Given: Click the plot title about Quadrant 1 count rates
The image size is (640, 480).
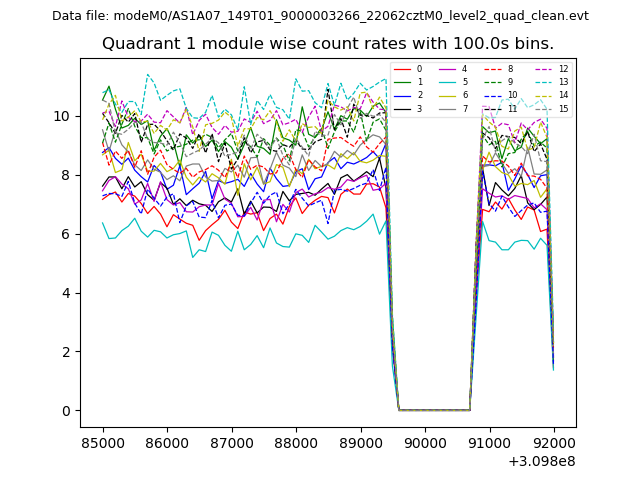Looking at the screenshot, I should [x=327, y=44].
